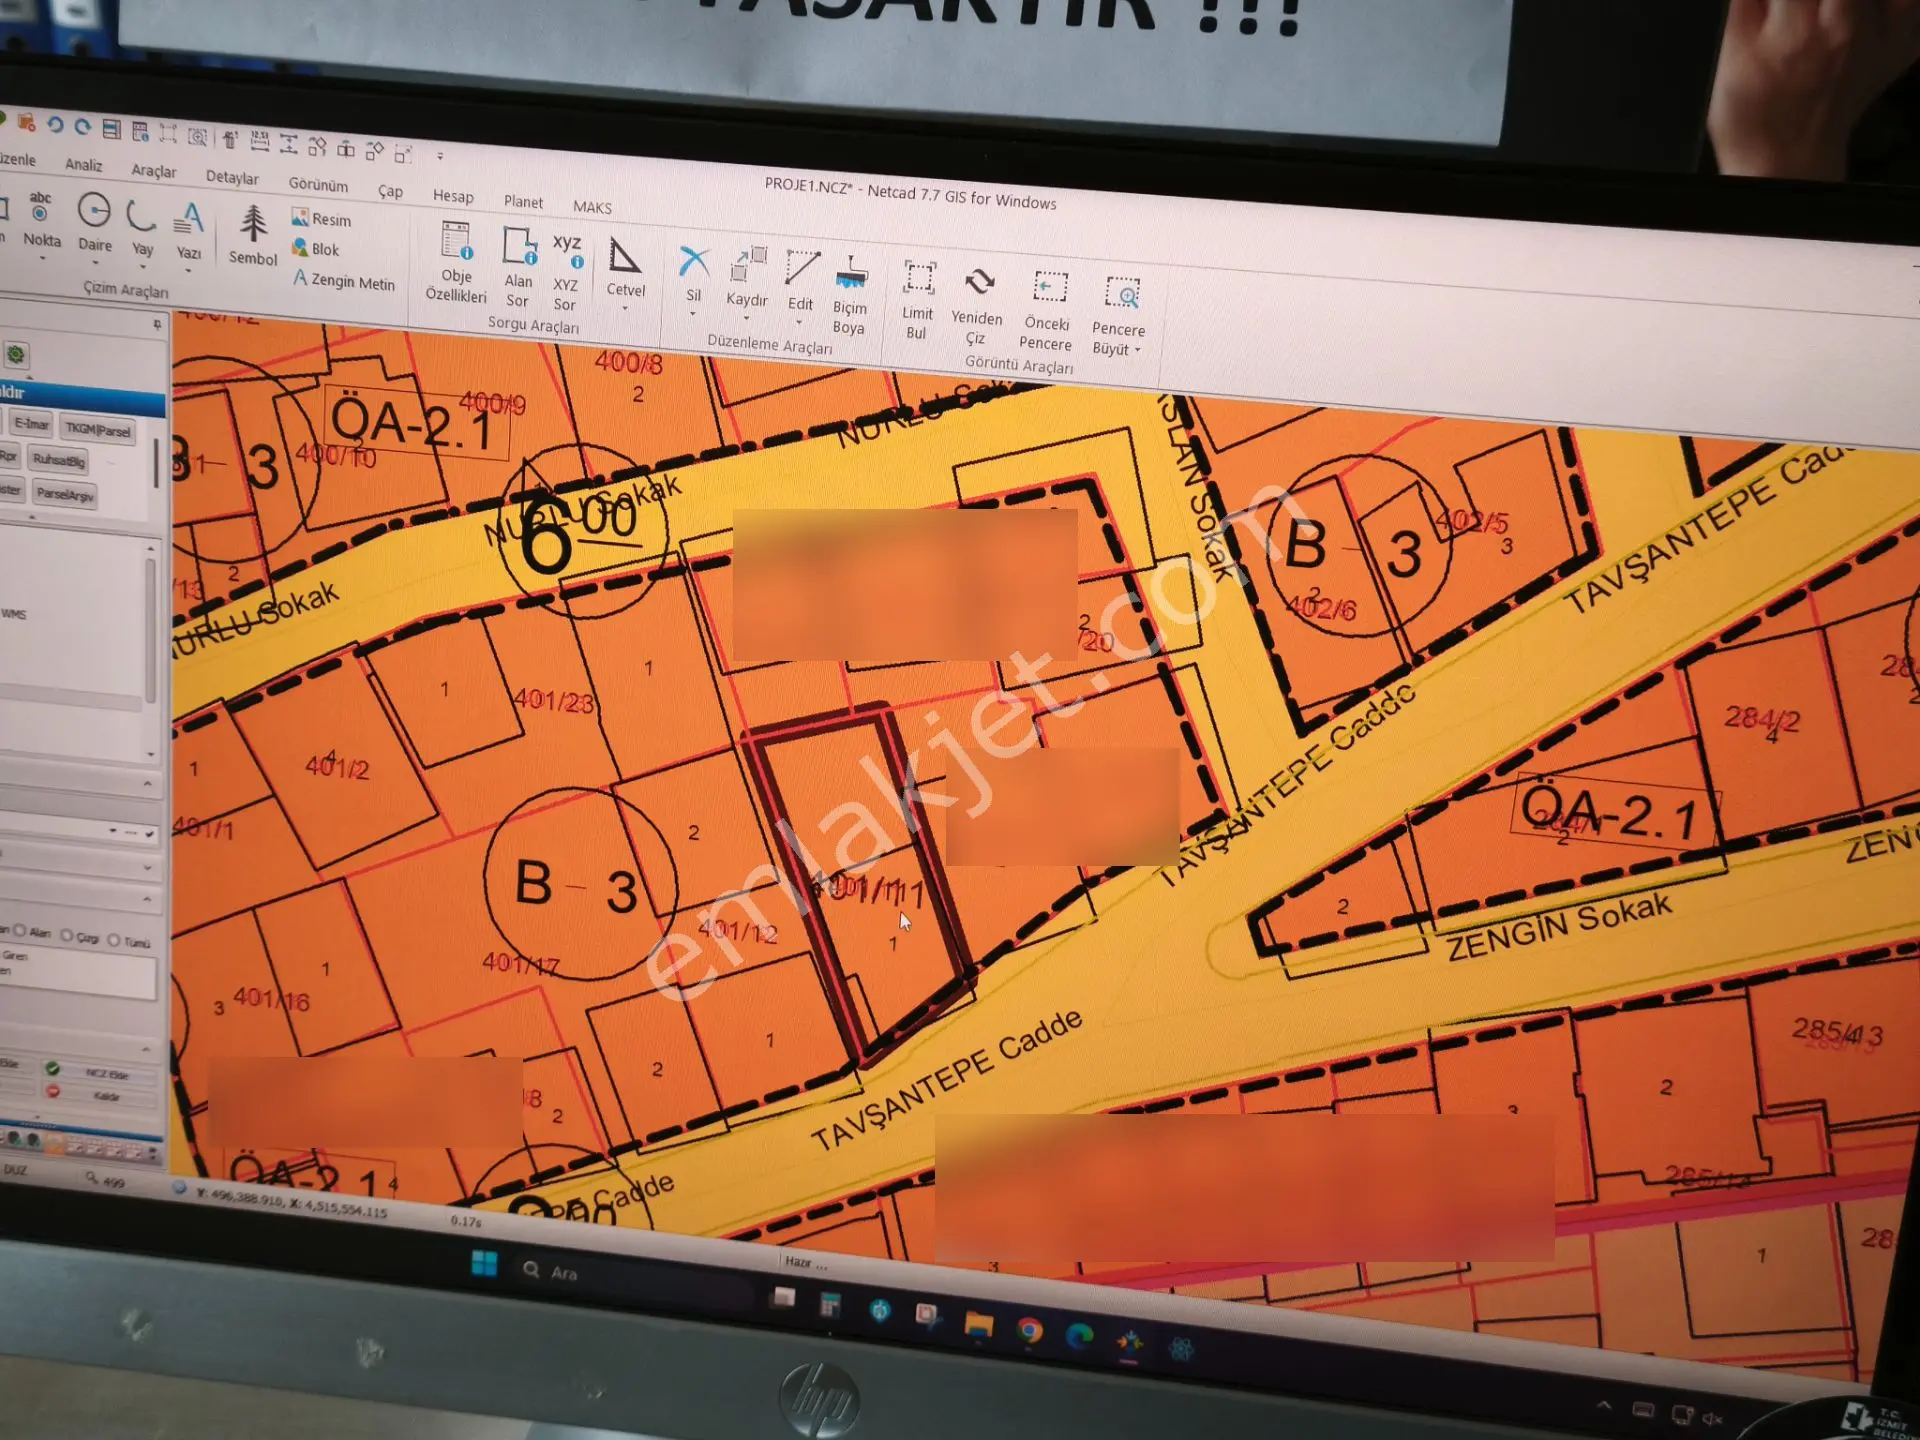Open the Pencere Büyüt dropdown arrow

click(x=1137, y=350)
